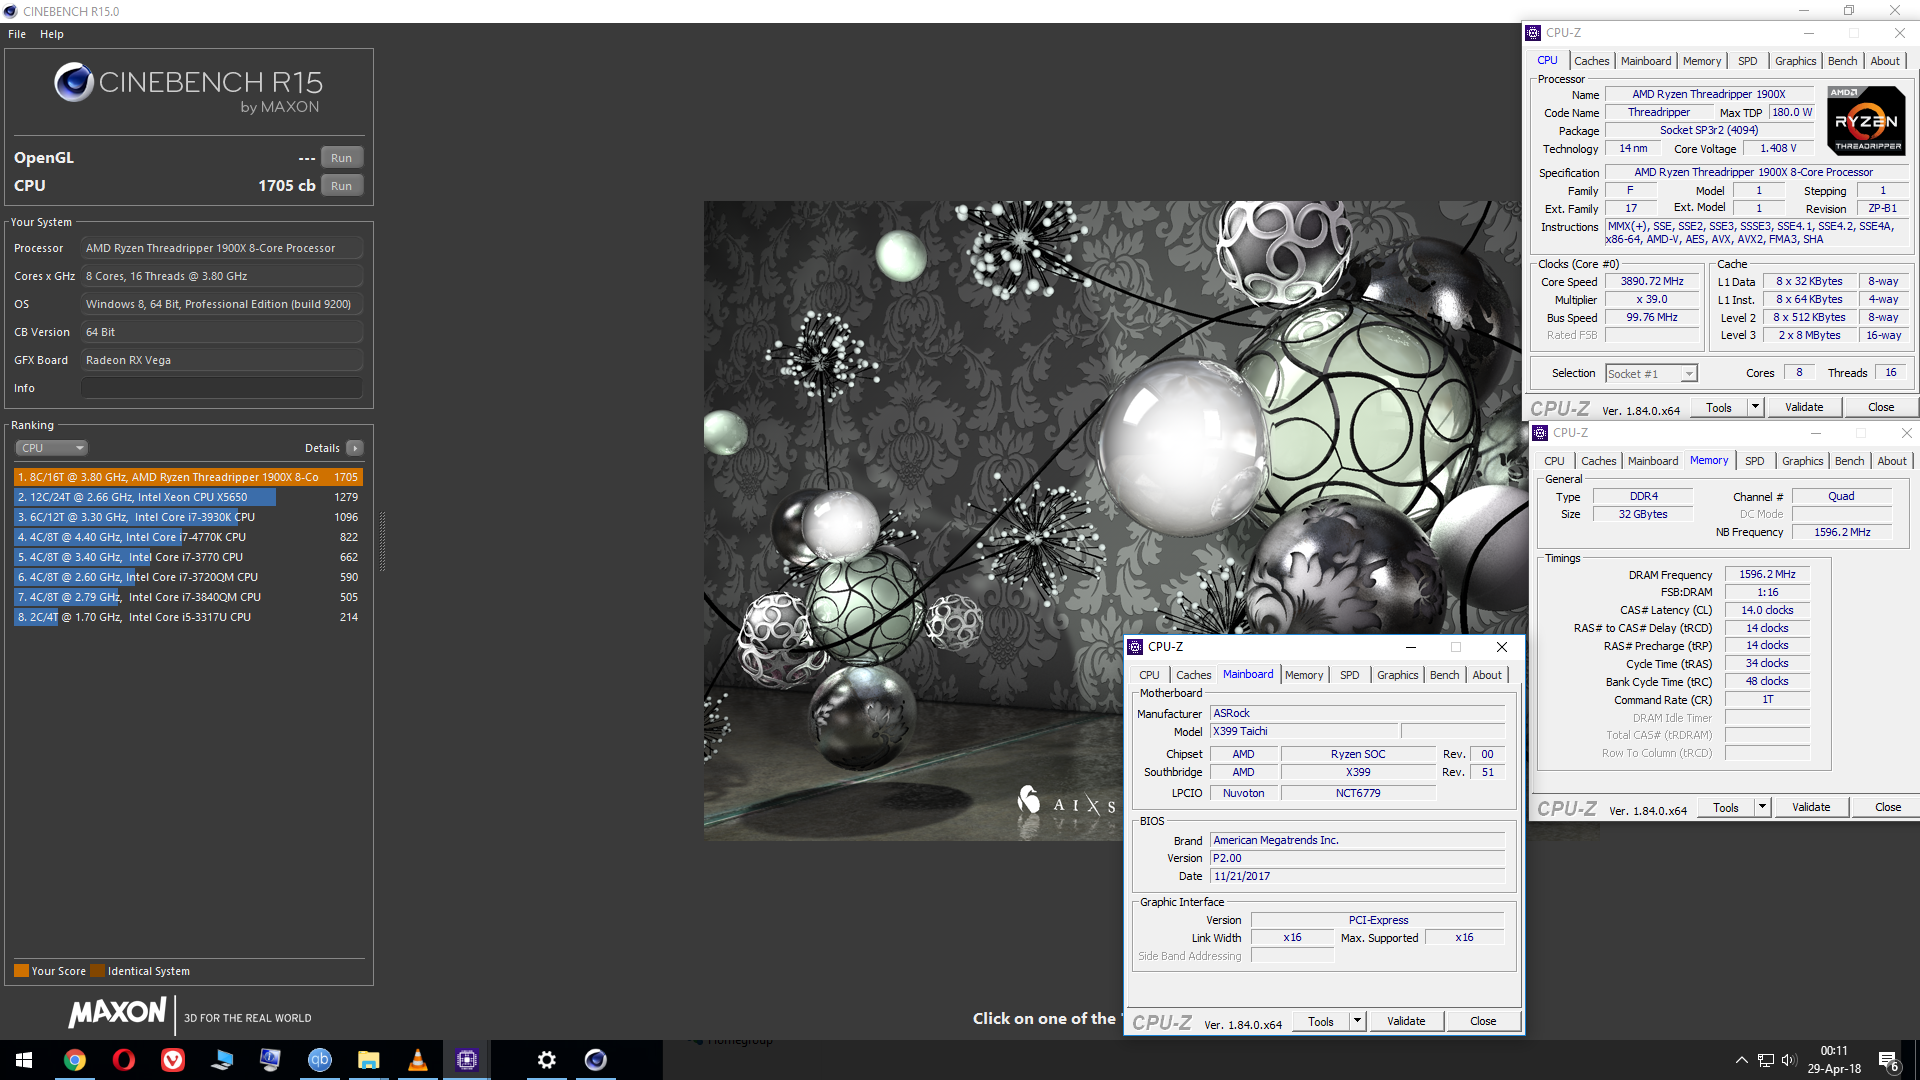This screenshot has height=1080, width=1920.
Task: Click the DRAM Frequency value 1596.2 MHz
Action: click(1767, 574)
